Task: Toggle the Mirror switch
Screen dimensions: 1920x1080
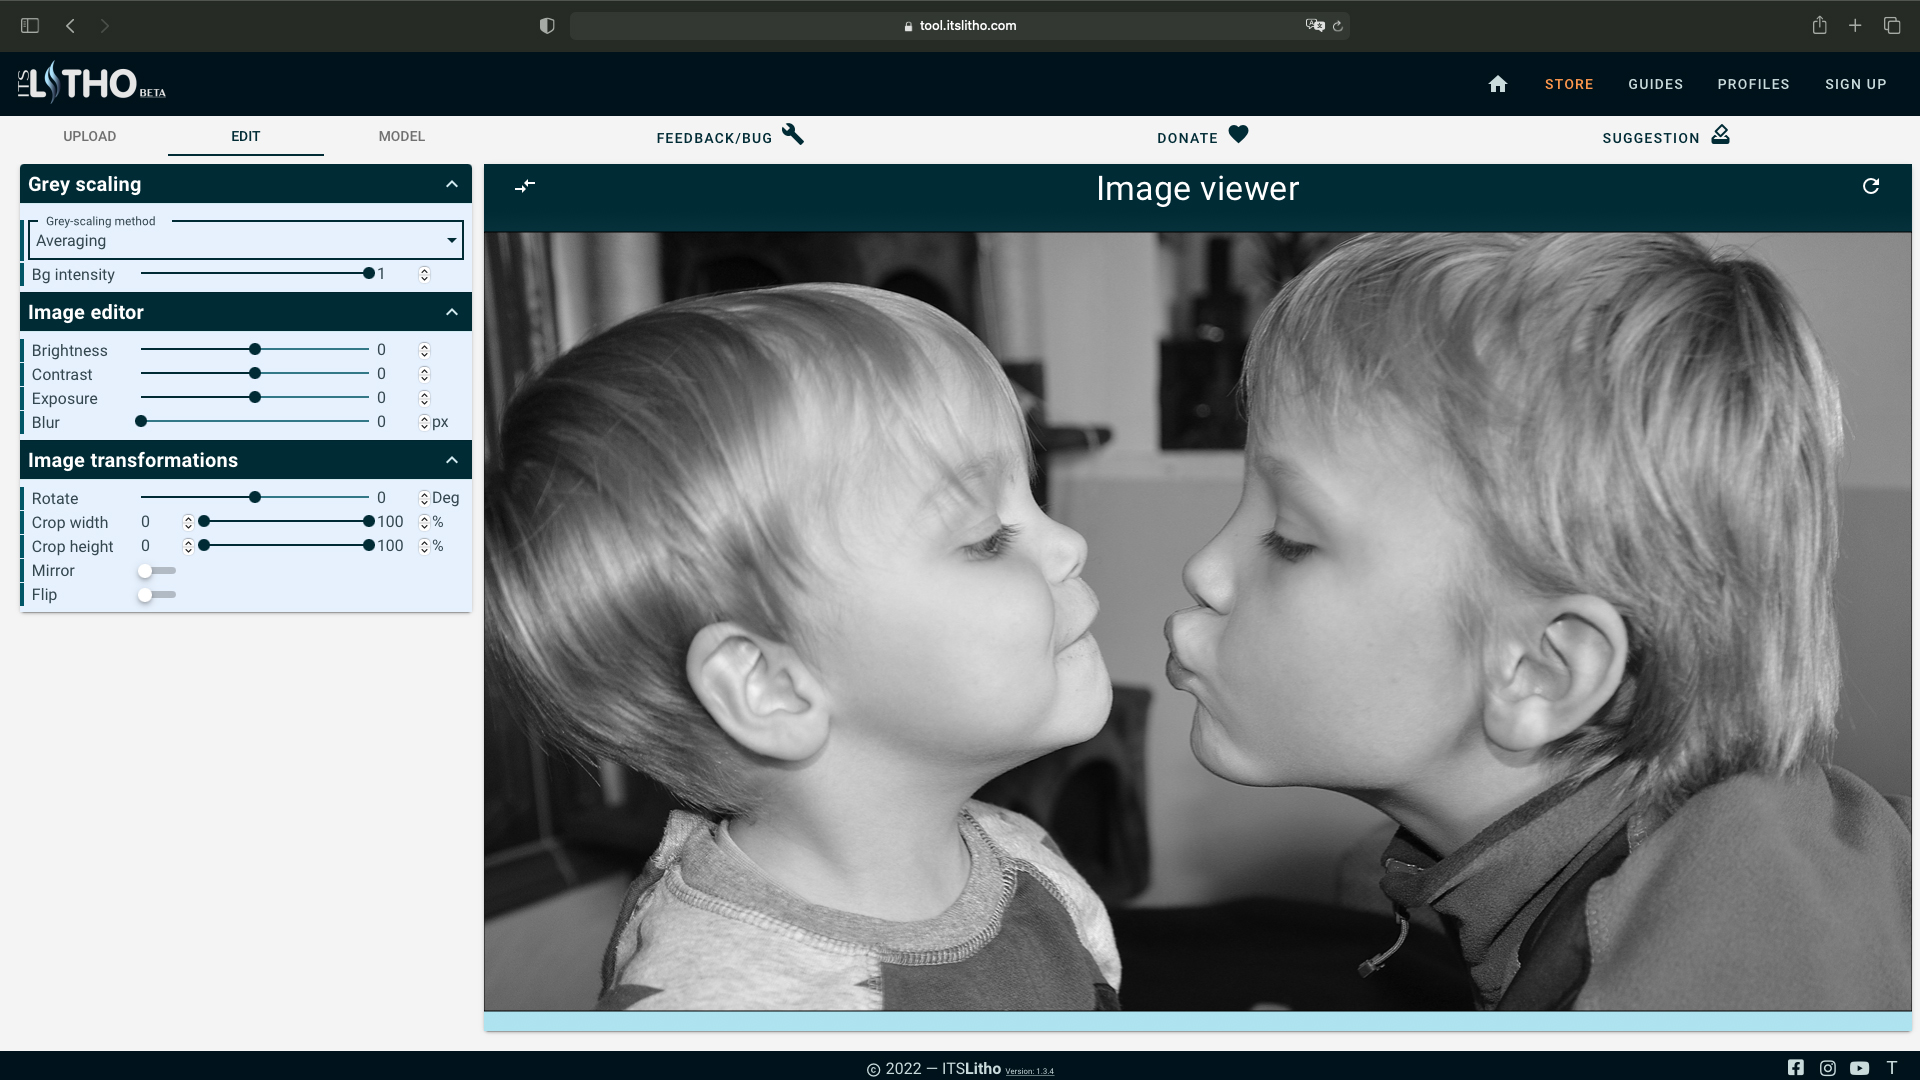Action: click(156, 570)
